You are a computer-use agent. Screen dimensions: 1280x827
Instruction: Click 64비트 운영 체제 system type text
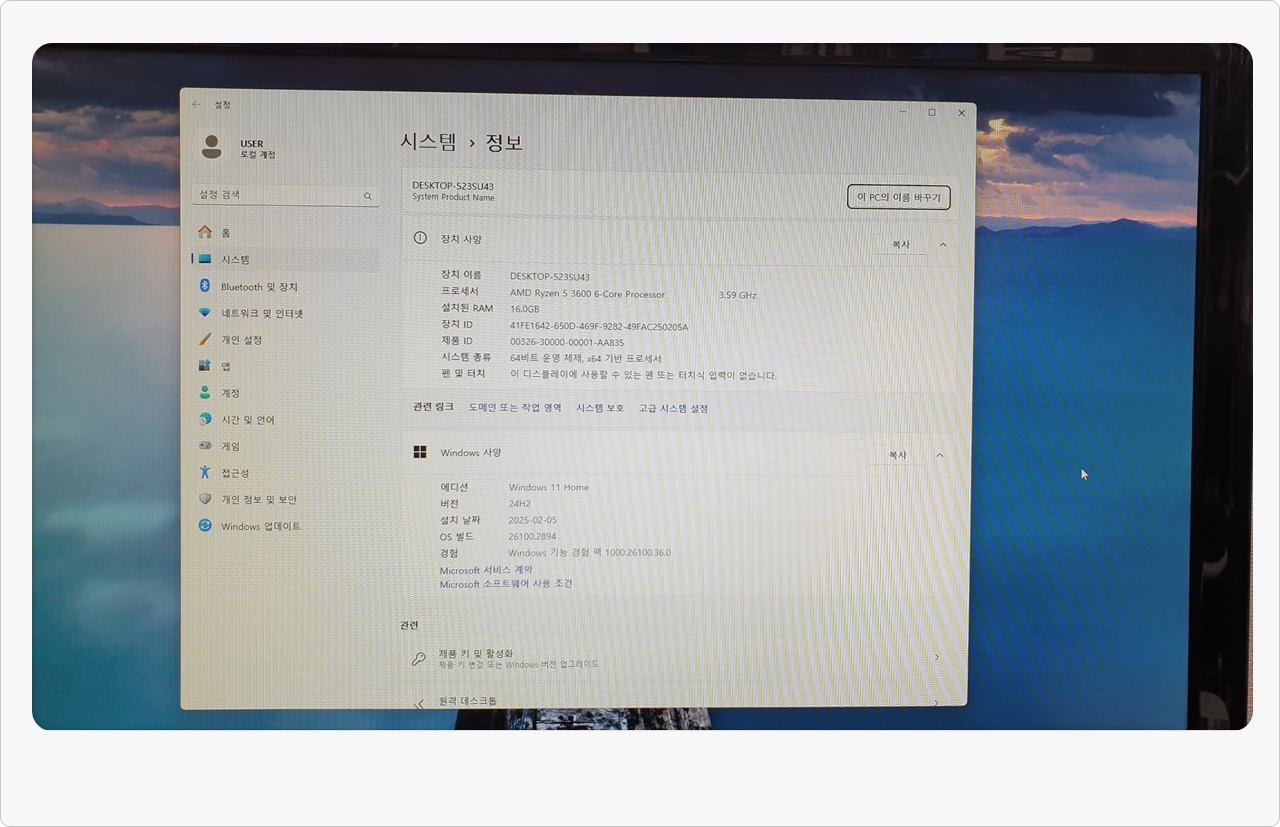click(586, 358)
